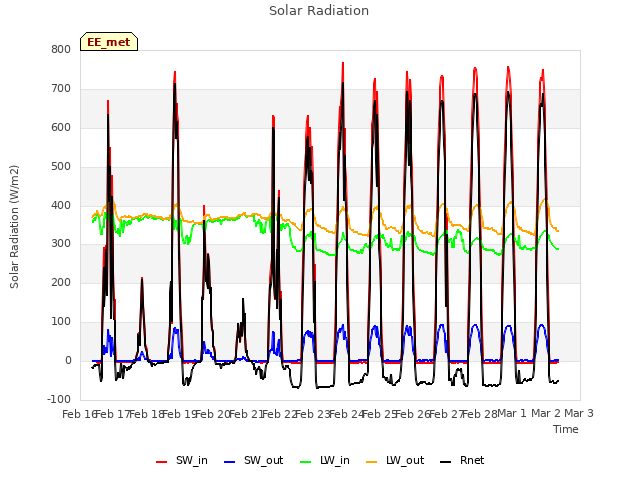This screenshot has width=640, height=480.
Task: Click the 0 y-axis tick label
Action: 68,361
